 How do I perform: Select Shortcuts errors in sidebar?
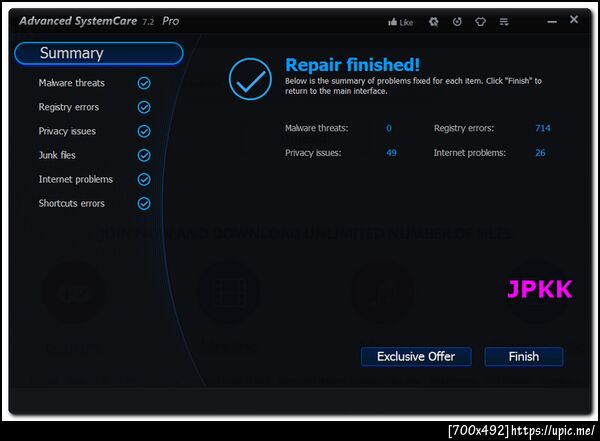(72, 203)
